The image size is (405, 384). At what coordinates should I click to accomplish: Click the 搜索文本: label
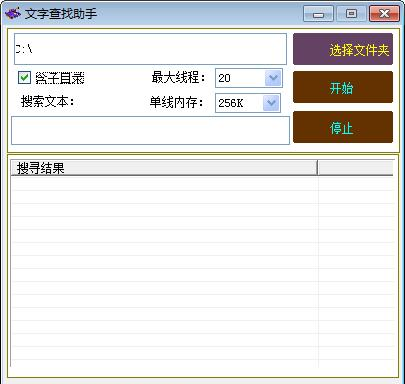48,102
